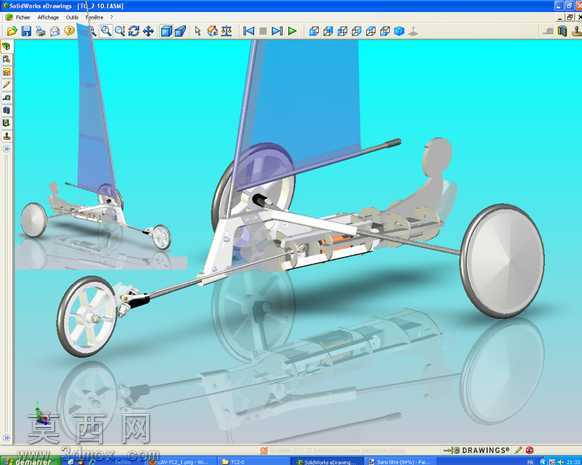Click the Open file folder icon

coord(12,31)
